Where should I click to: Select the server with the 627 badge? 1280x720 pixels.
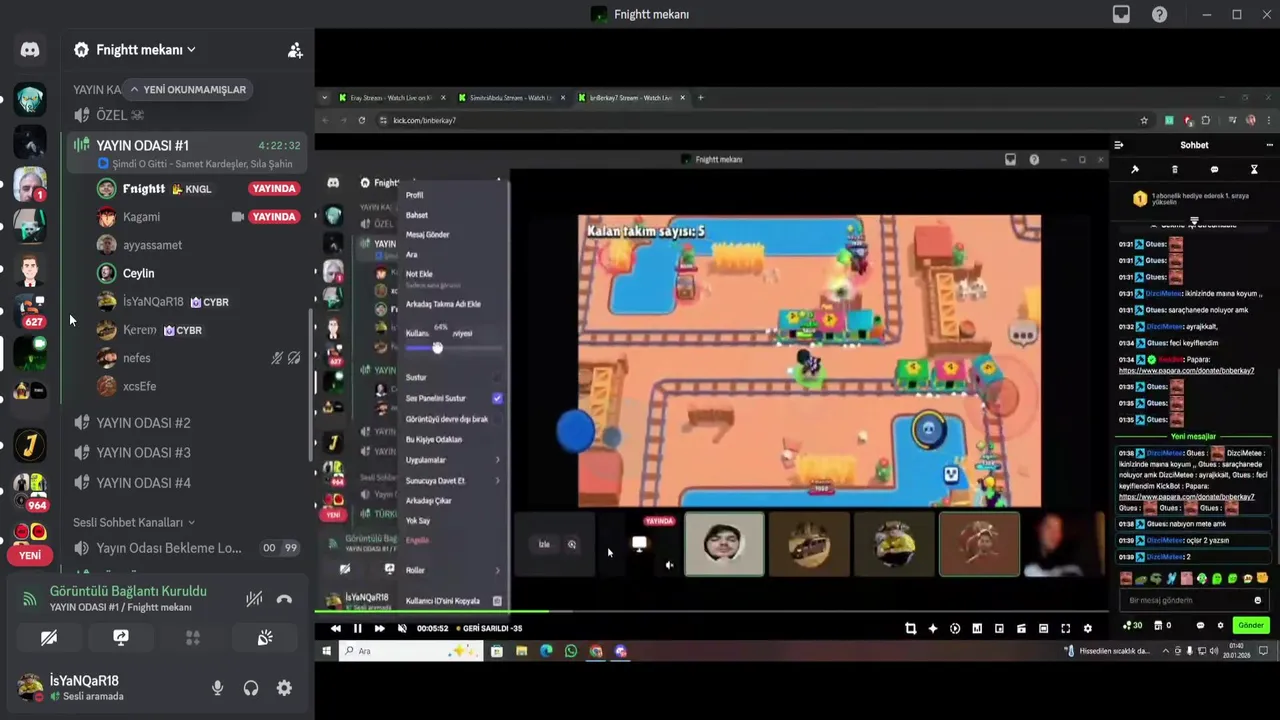coord(30,312)
